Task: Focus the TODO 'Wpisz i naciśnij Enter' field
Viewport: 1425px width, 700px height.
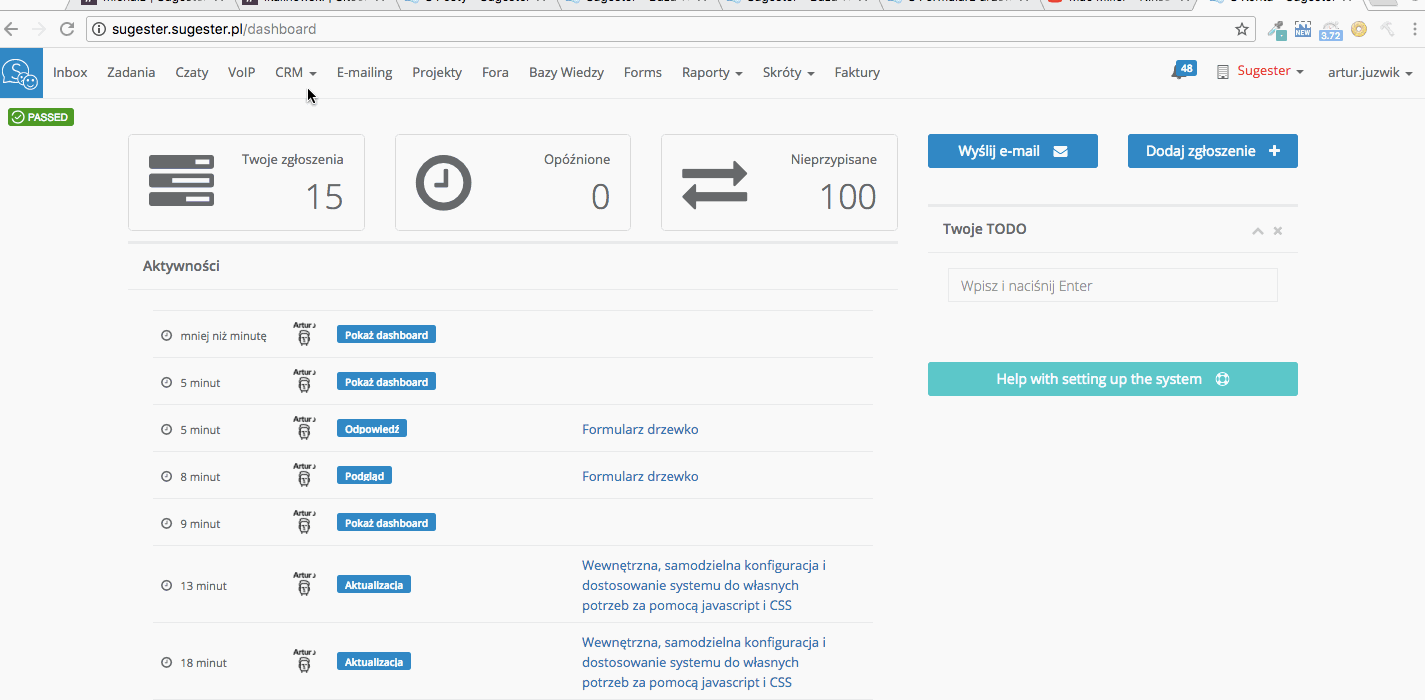Action: click(1112, 285)
